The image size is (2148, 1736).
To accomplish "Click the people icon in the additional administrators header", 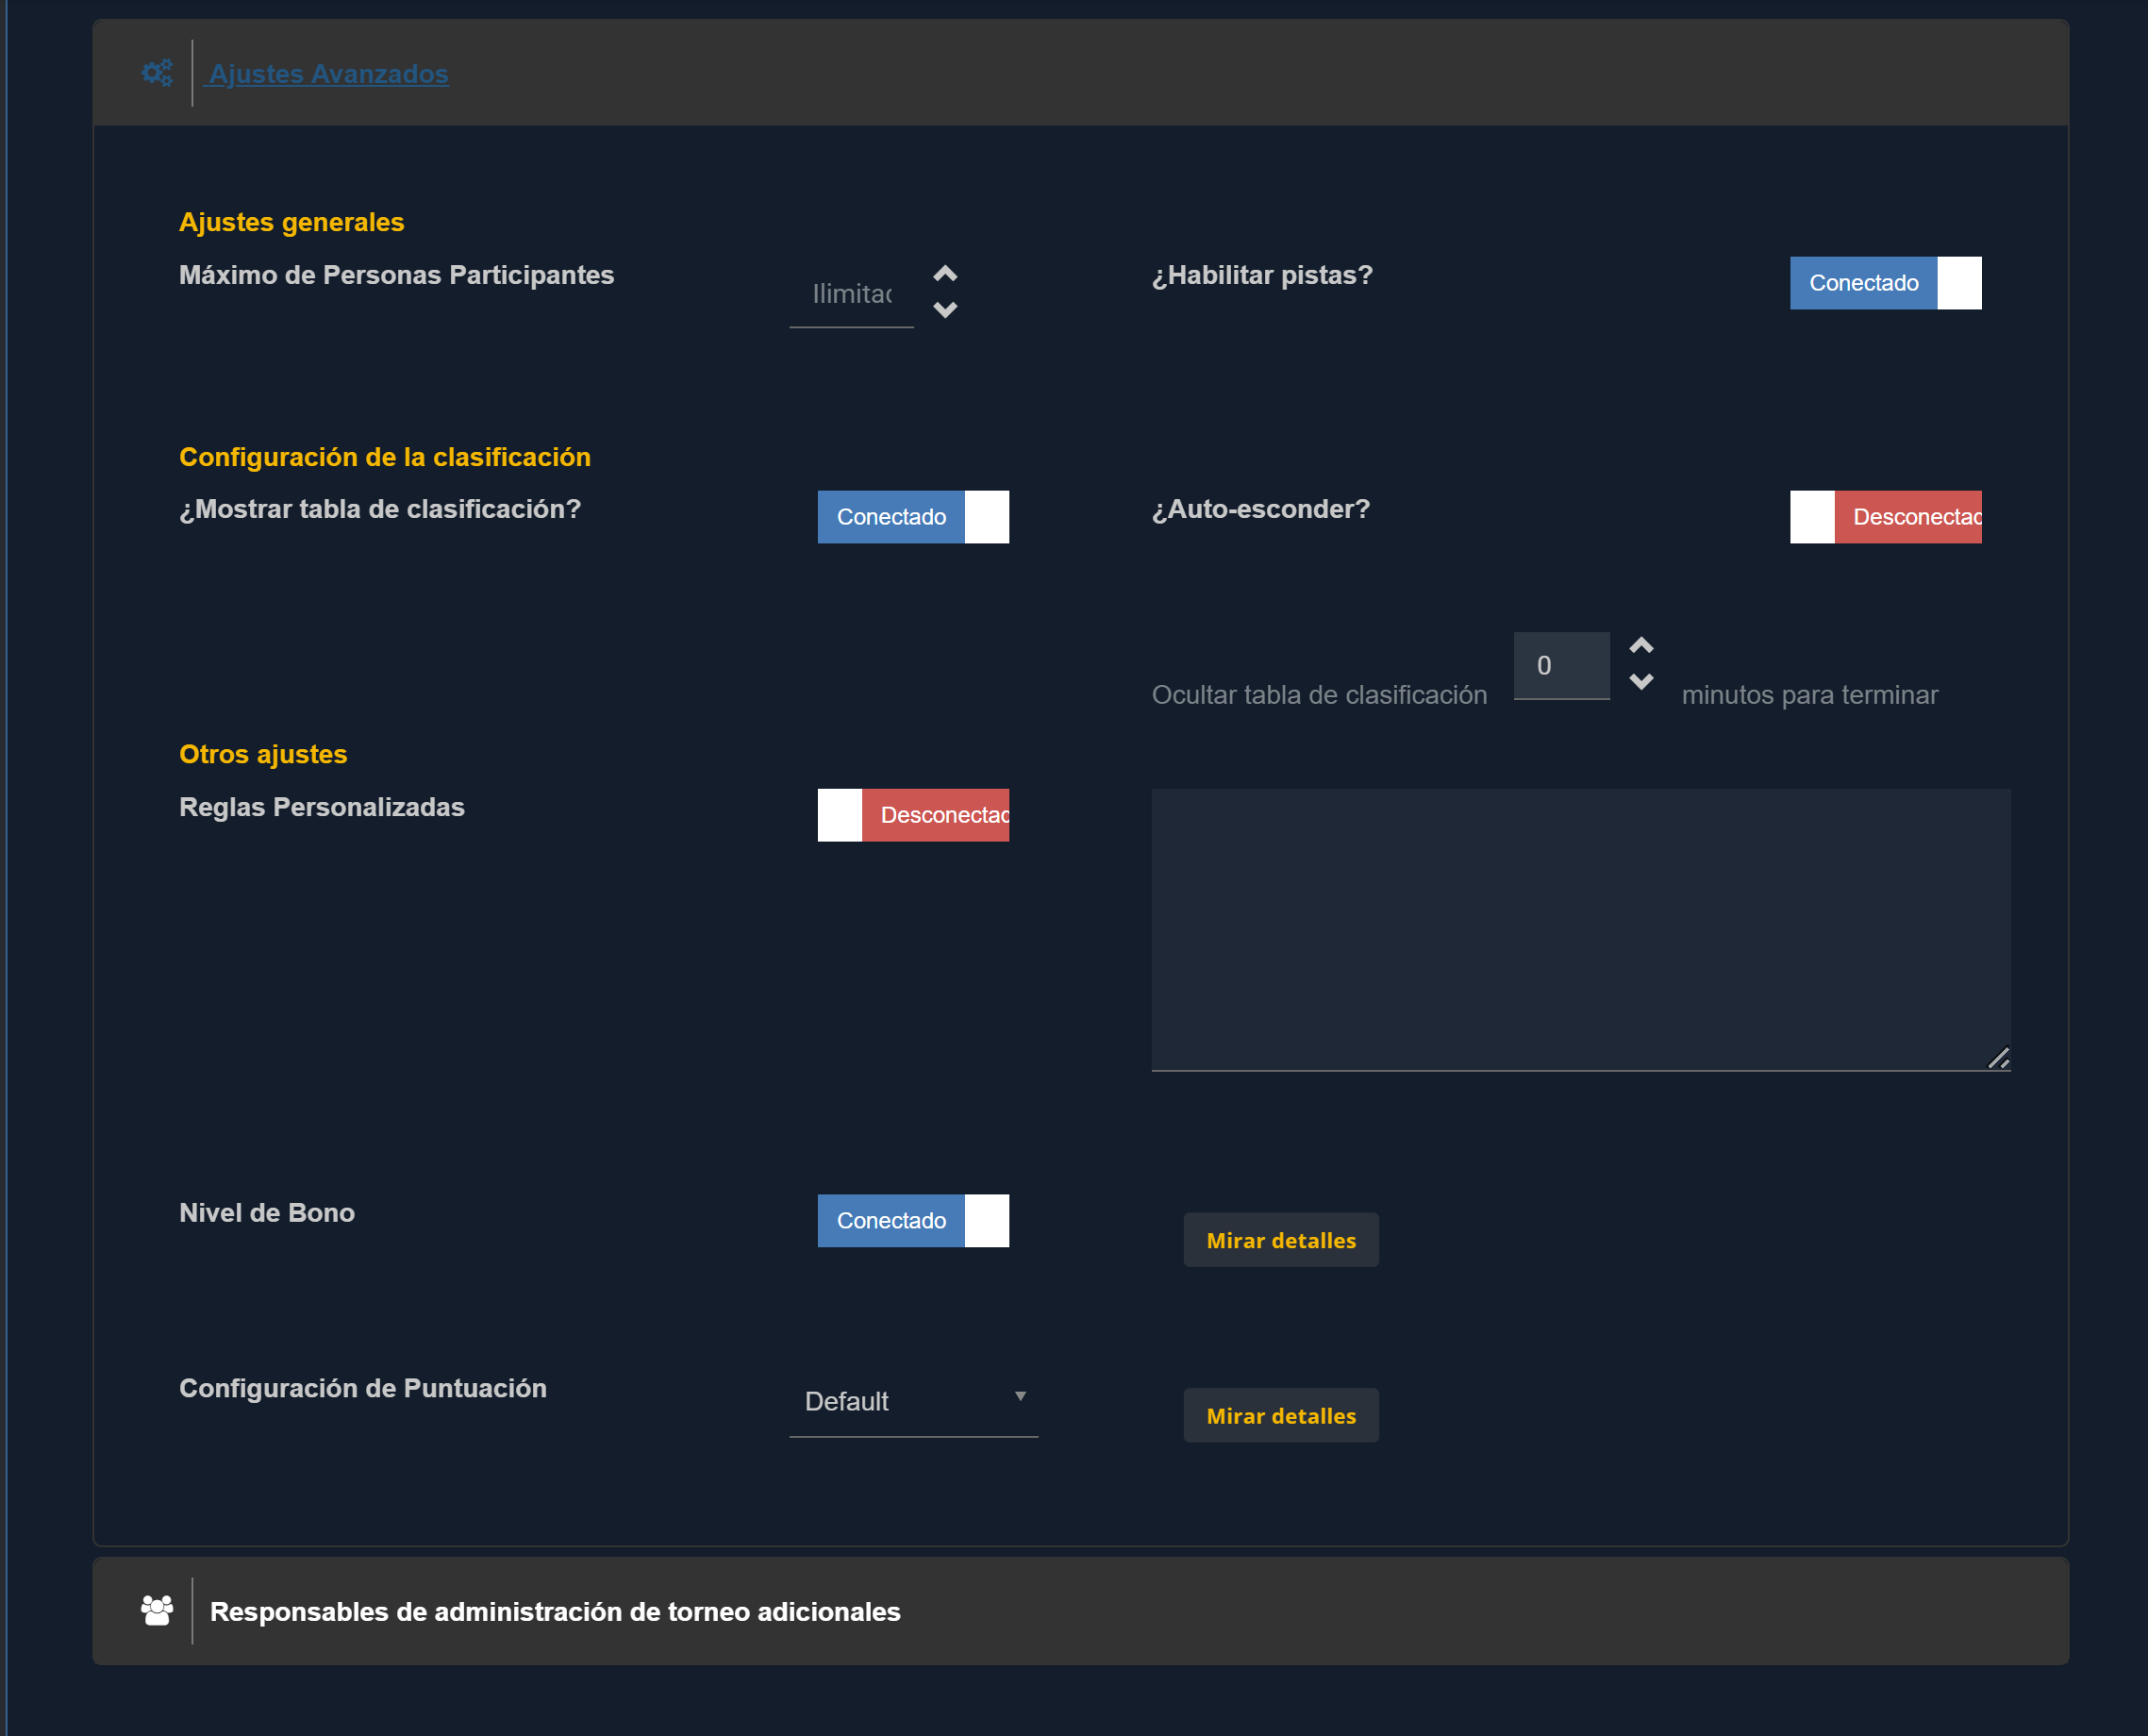I will tap(157, 1610).
